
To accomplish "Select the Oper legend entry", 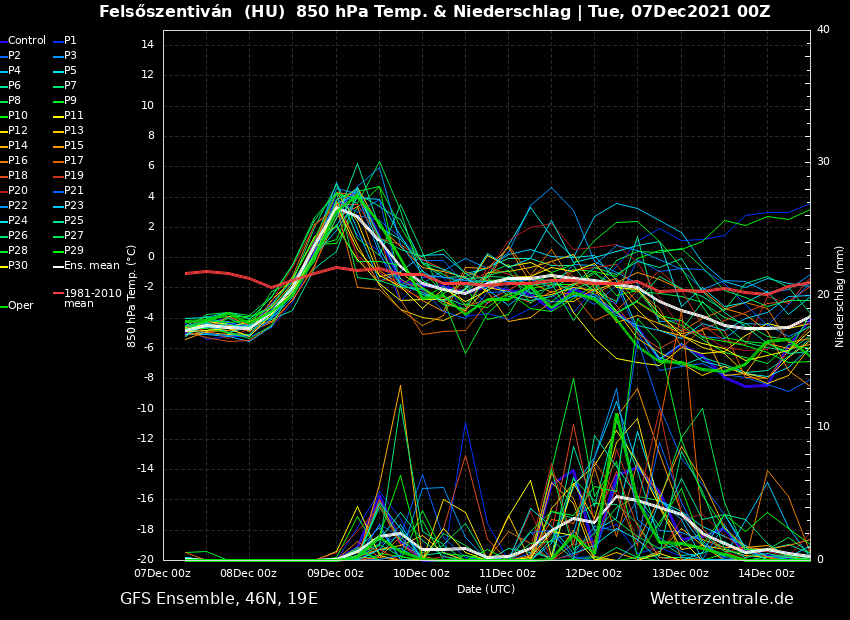I will click(x=21, y=306).
